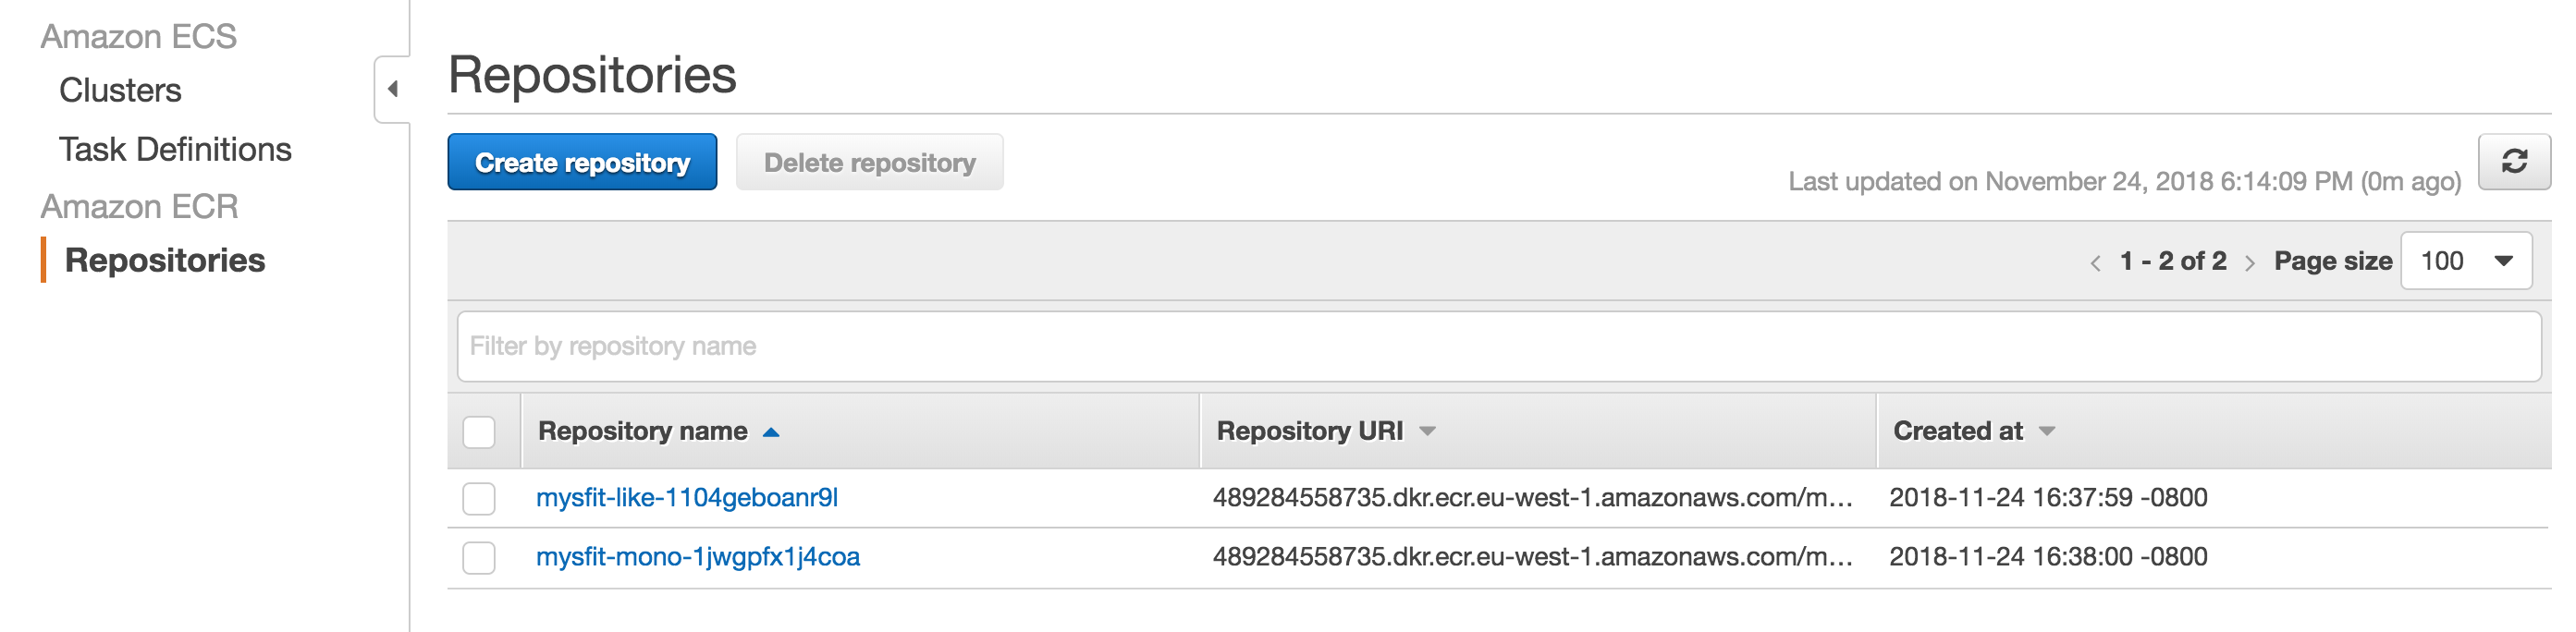2576x632 pixels.
Task: Sort by Created at arrow
Action: [2047, 431]
